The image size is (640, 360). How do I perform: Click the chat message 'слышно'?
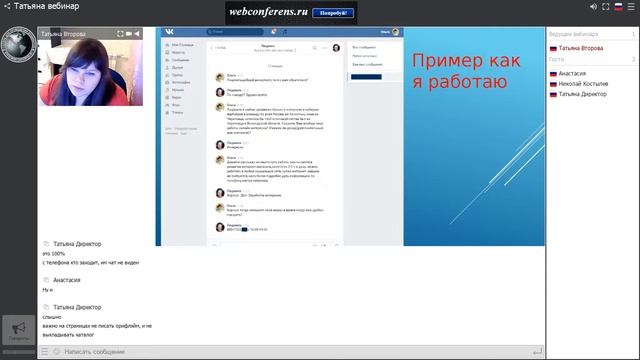coord(52,317)
